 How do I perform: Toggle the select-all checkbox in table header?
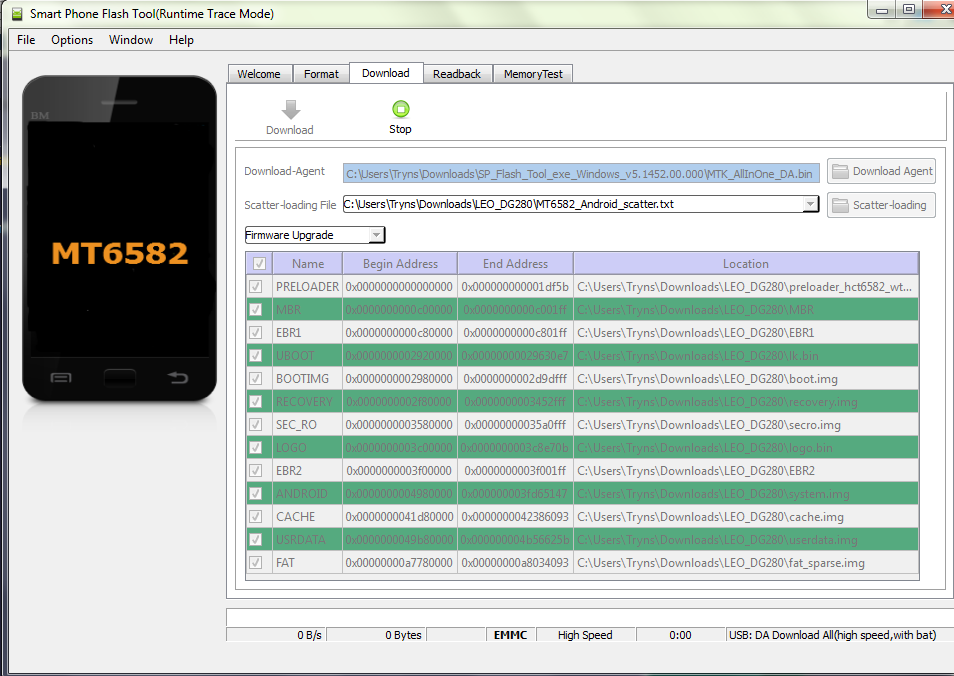(259, 264)
